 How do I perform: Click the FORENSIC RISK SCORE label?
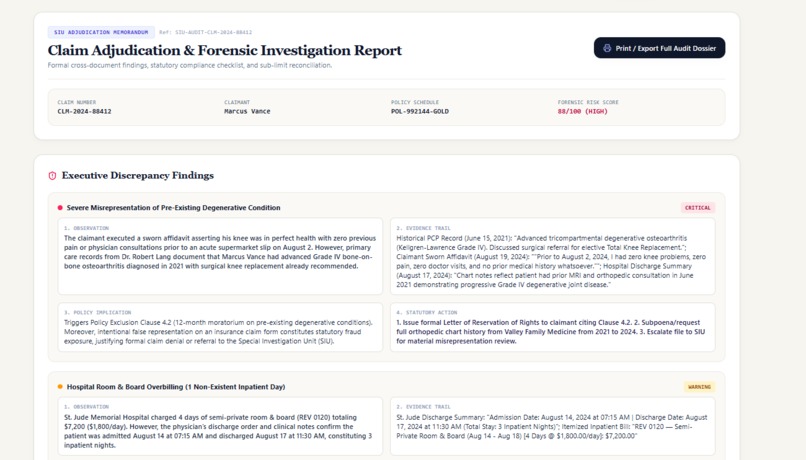point(588,102)
